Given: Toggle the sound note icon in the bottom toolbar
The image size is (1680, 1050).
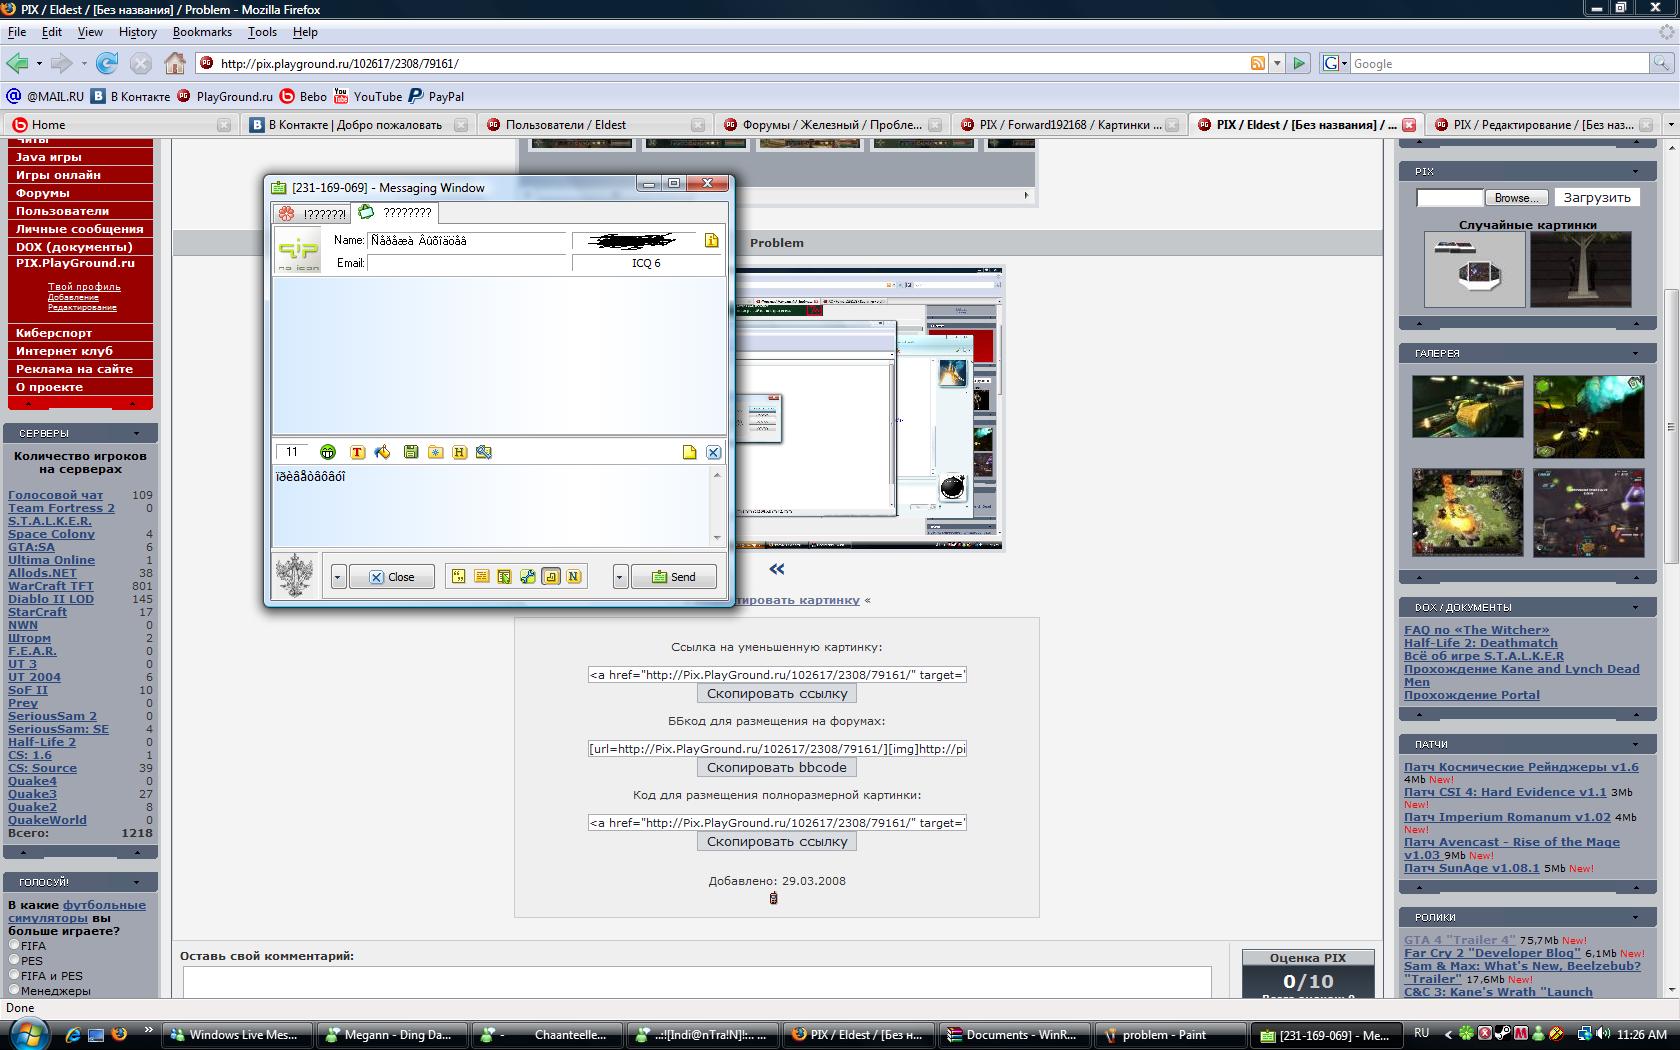Looking at the screenshot, I should pyautogui.click(x=551, y=576).
